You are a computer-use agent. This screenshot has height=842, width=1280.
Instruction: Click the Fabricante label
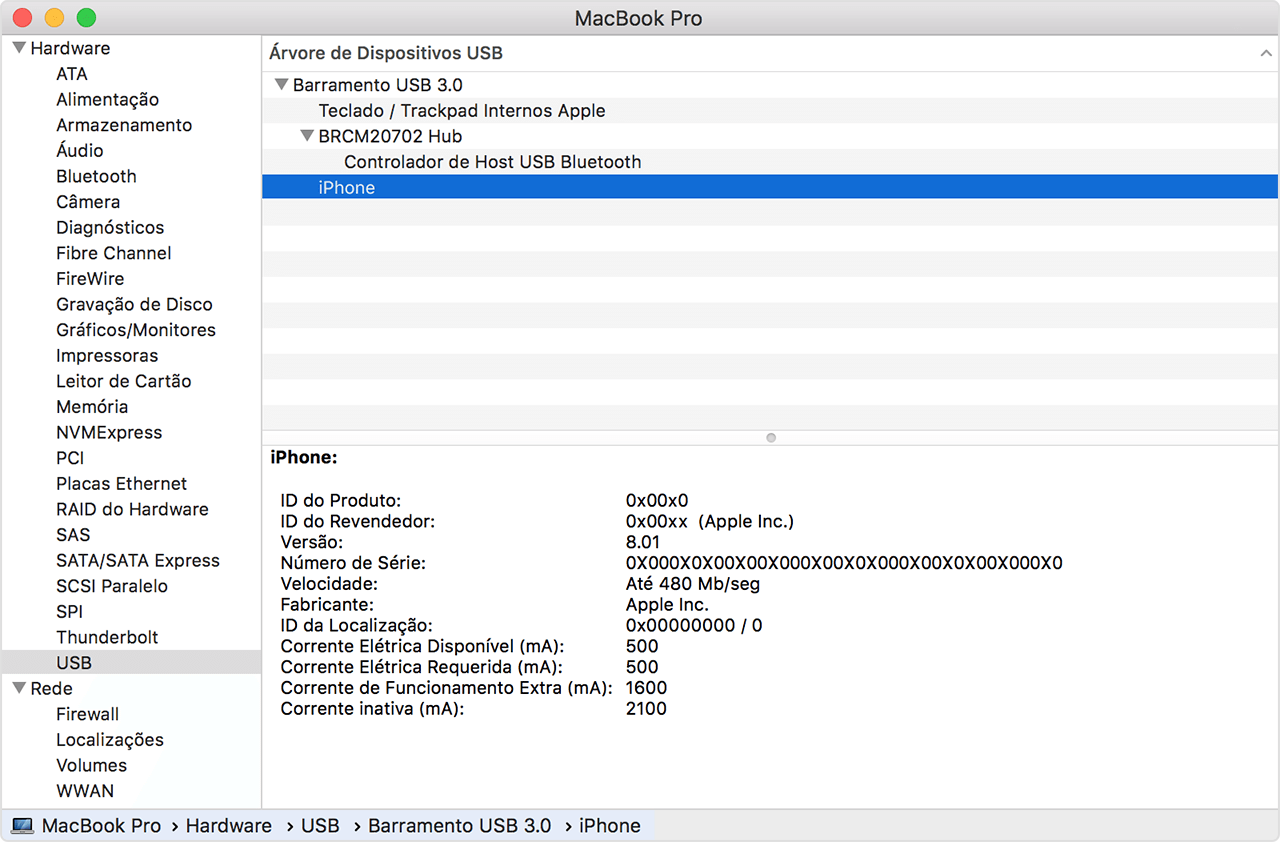point(327,605)
